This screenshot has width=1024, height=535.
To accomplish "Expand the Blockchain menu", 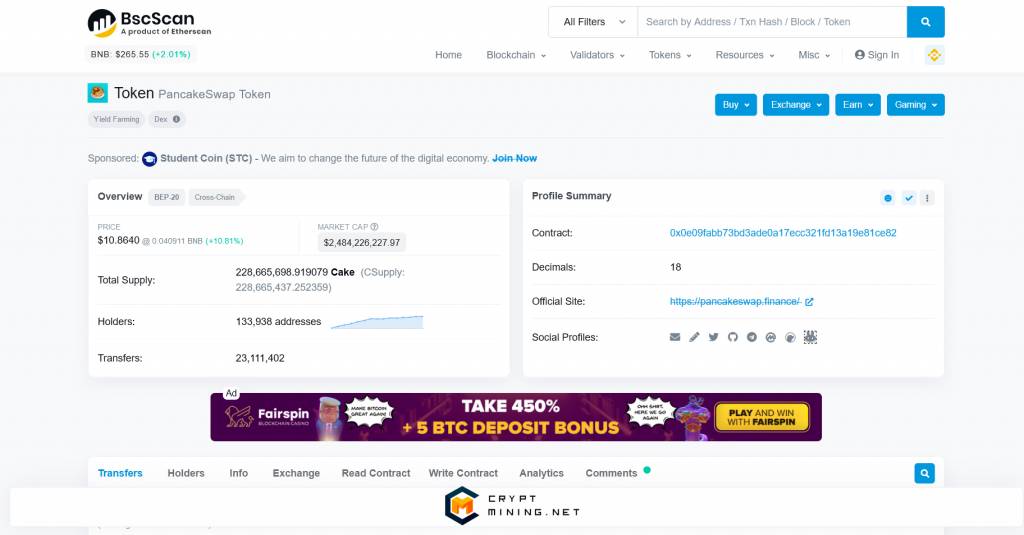I will 516,55.
